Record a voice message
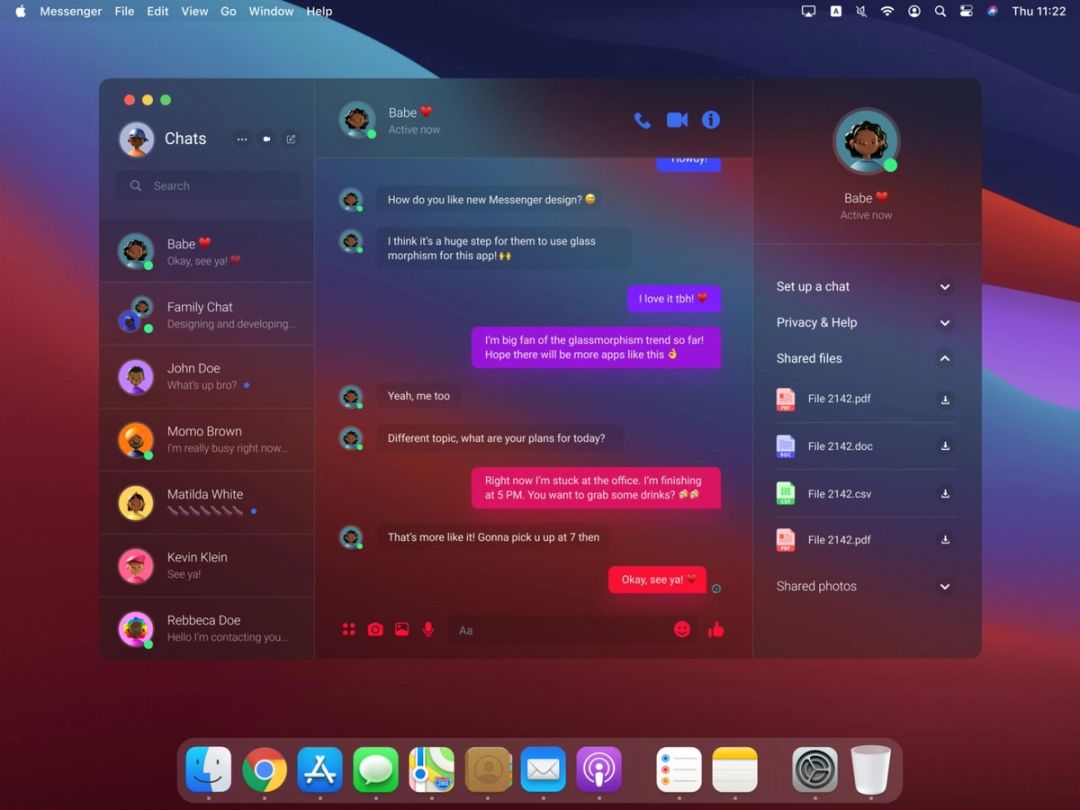The width and height of the screenshot is (1080, 810). [x=428, y=629]
